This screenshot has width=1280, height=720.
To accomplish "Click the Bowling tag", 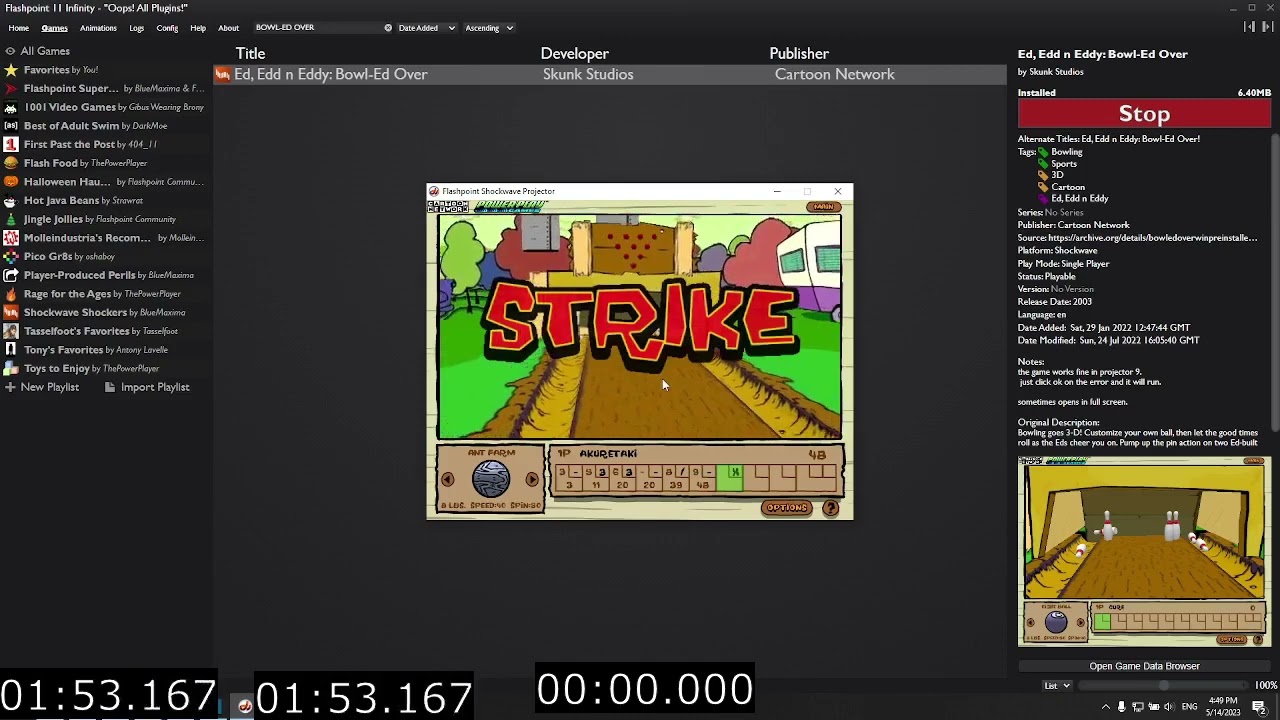I will coord(1066,152).
